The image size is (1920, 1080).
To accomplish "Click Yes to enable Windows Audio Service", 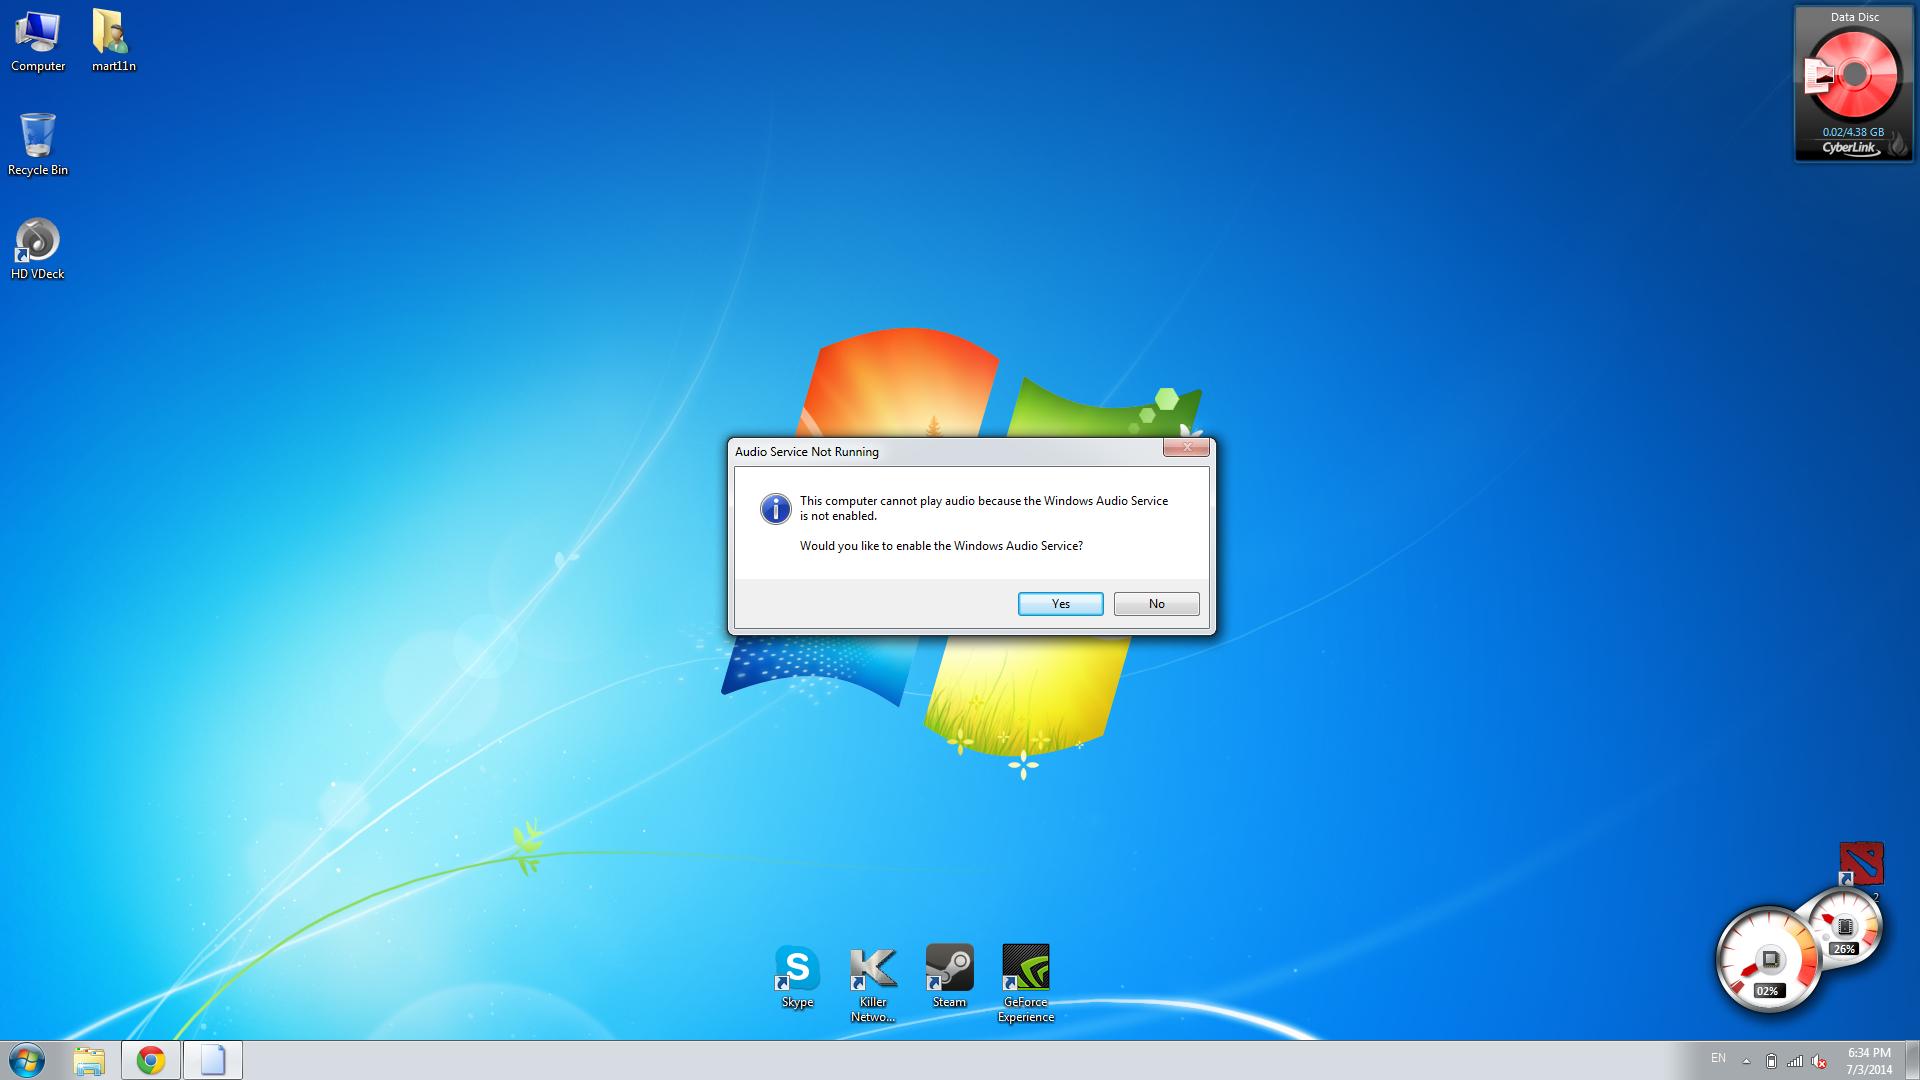I will tap(1060, 604).
